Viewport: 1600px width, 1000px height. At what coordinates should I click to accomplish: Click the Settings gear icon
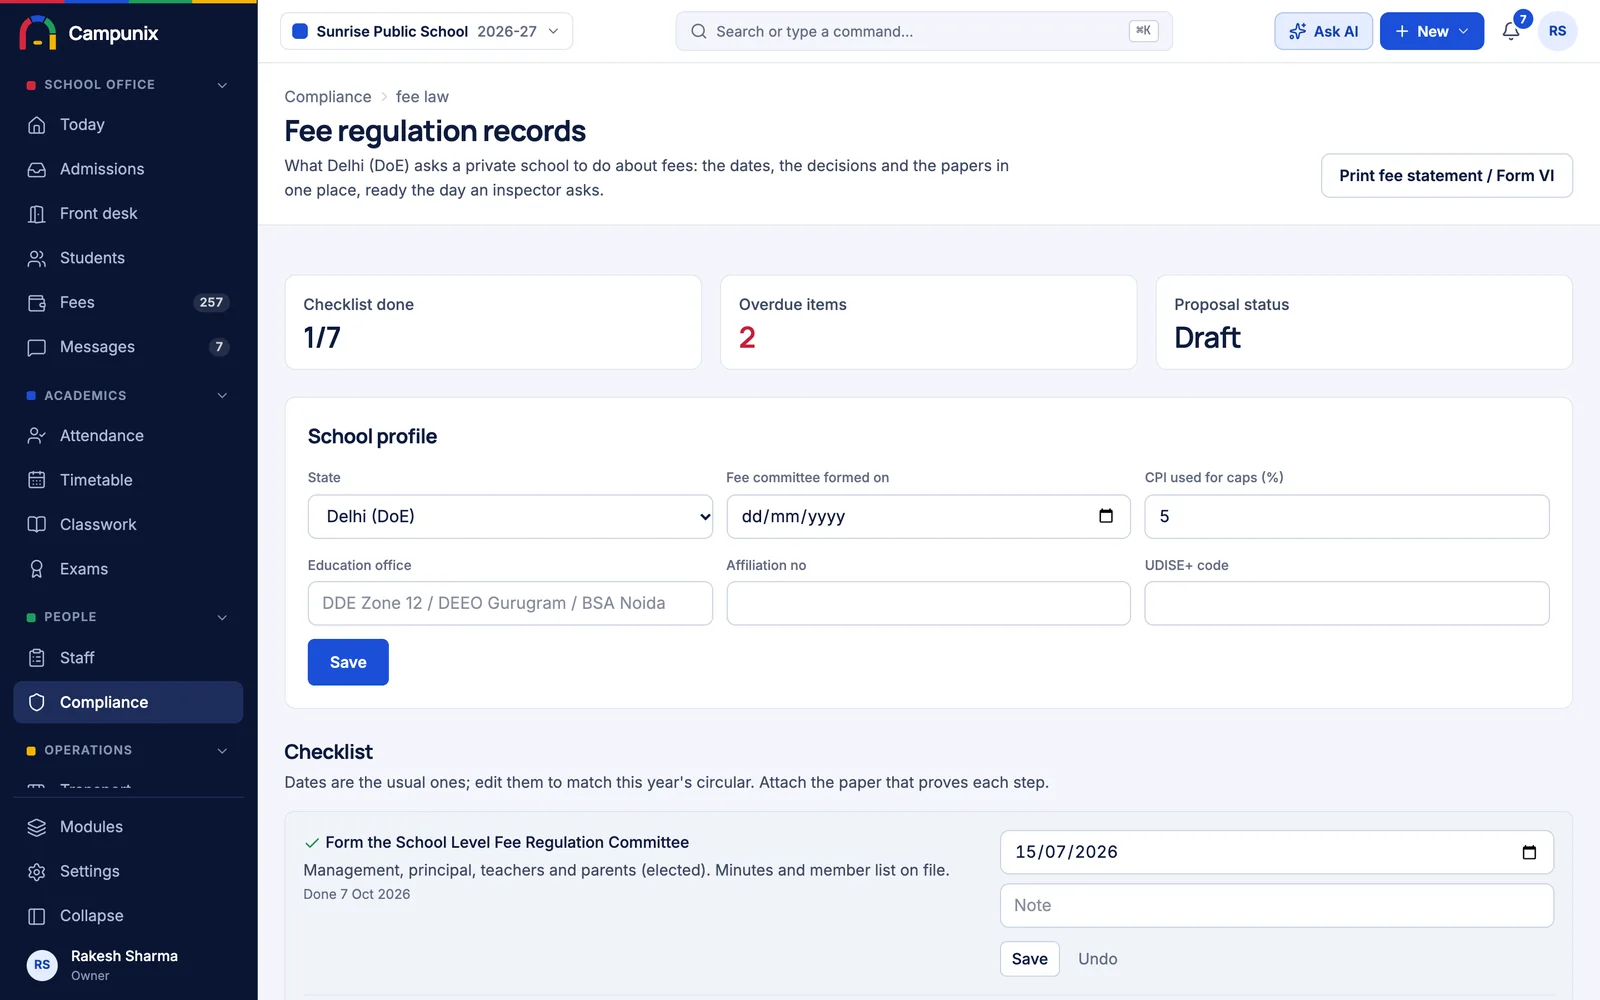tap(37, 872)
